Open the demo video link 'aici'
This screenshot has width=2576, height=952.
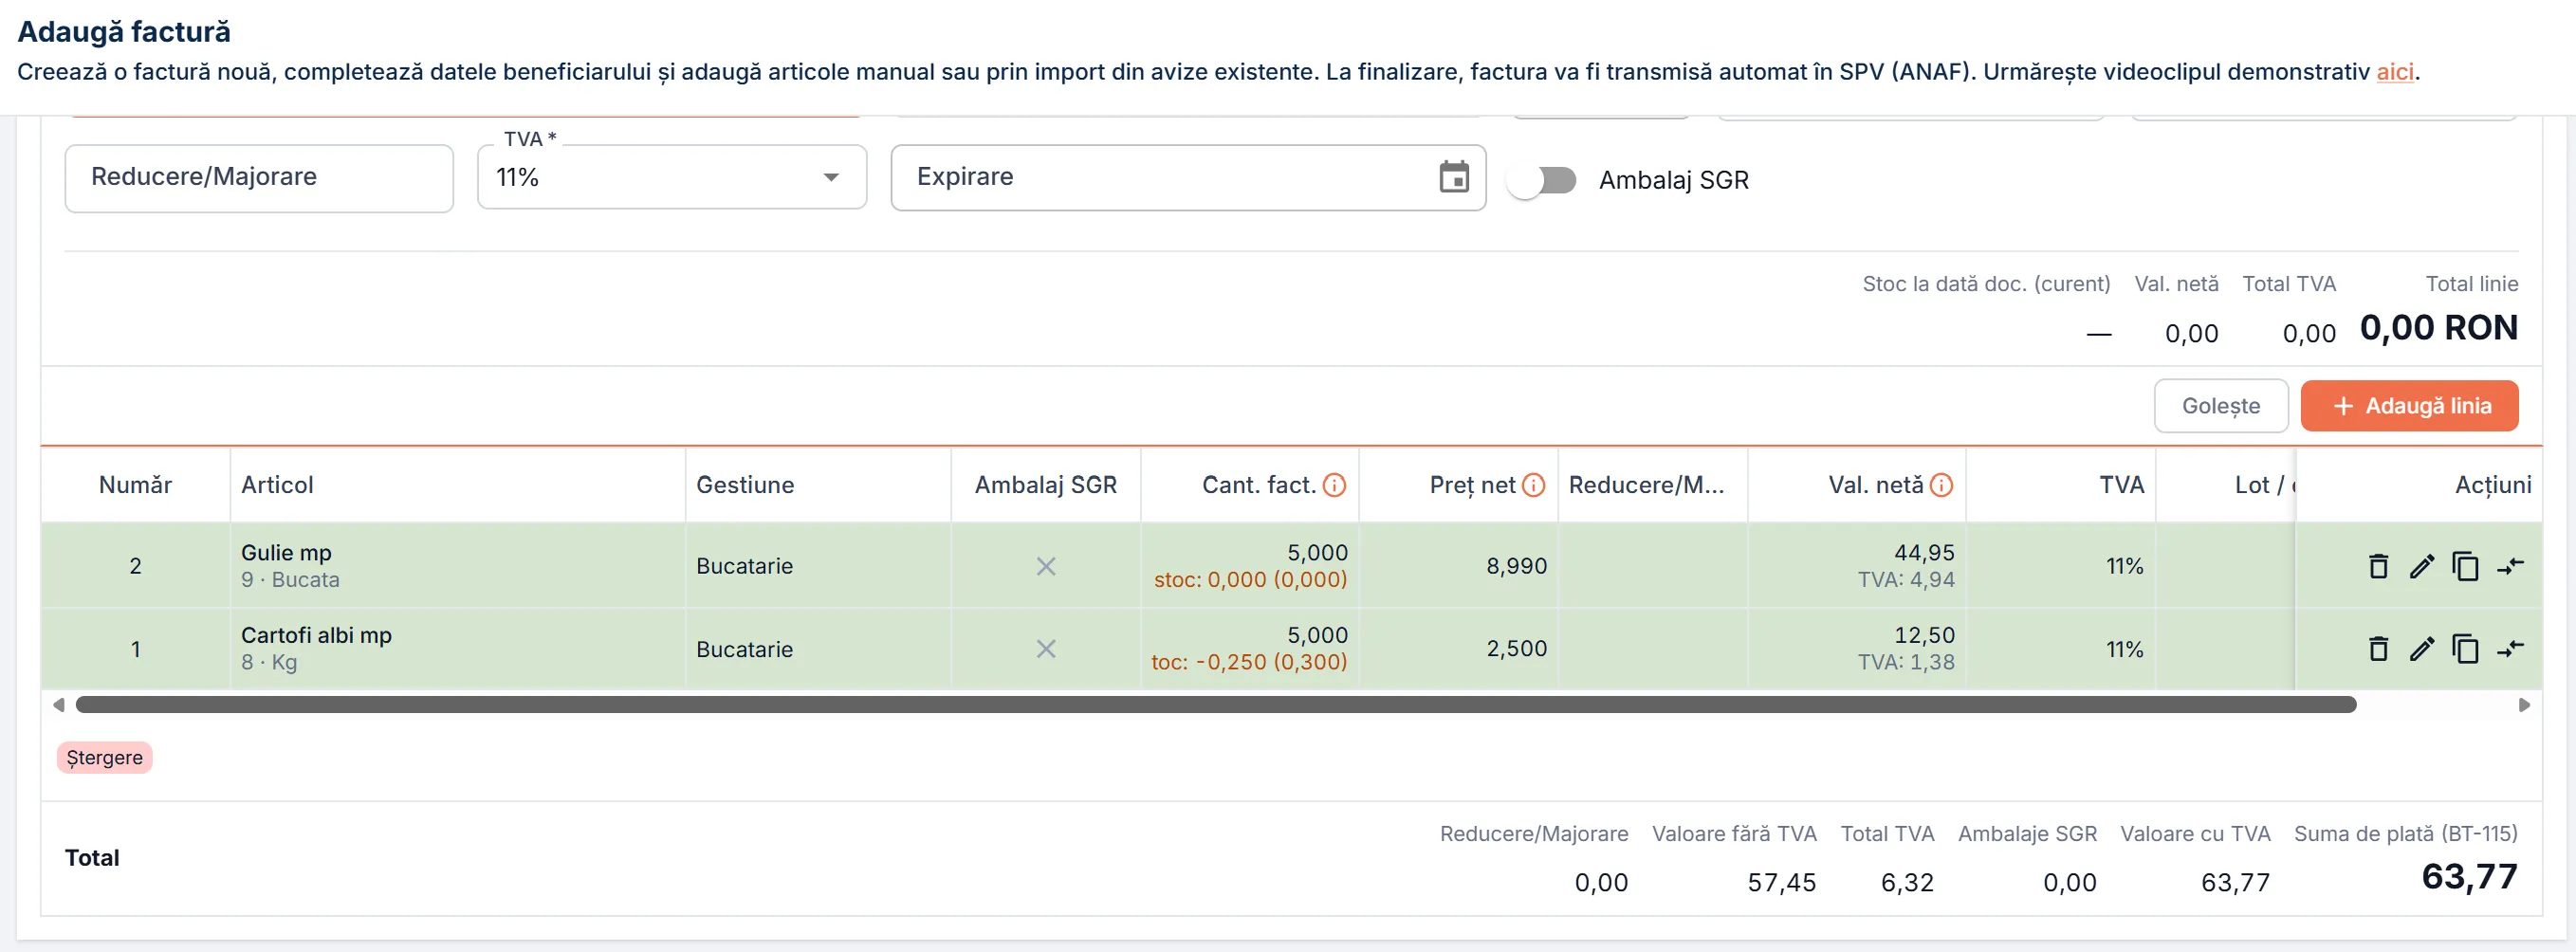click(x=2395, y=72)
